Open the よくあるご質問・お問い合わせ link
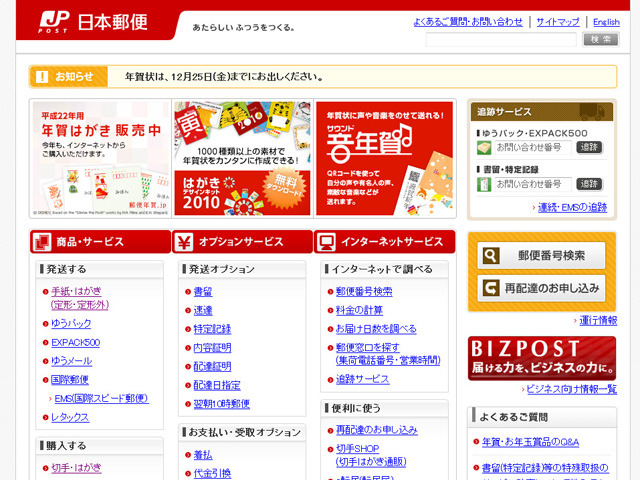Image resolution: width=640 pixels, height=480 pixels. (x=468, y=22)
